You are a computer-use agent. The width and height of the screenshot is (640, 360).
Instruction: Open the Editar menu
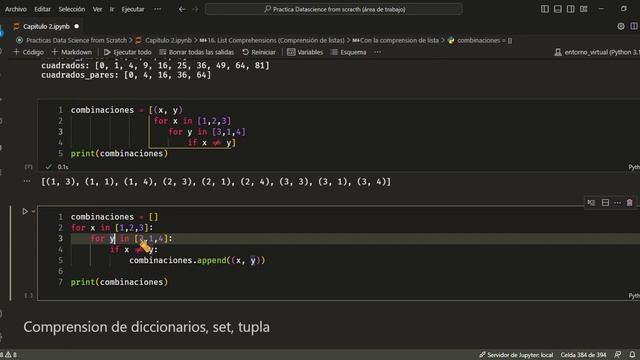tap(42, 9)
